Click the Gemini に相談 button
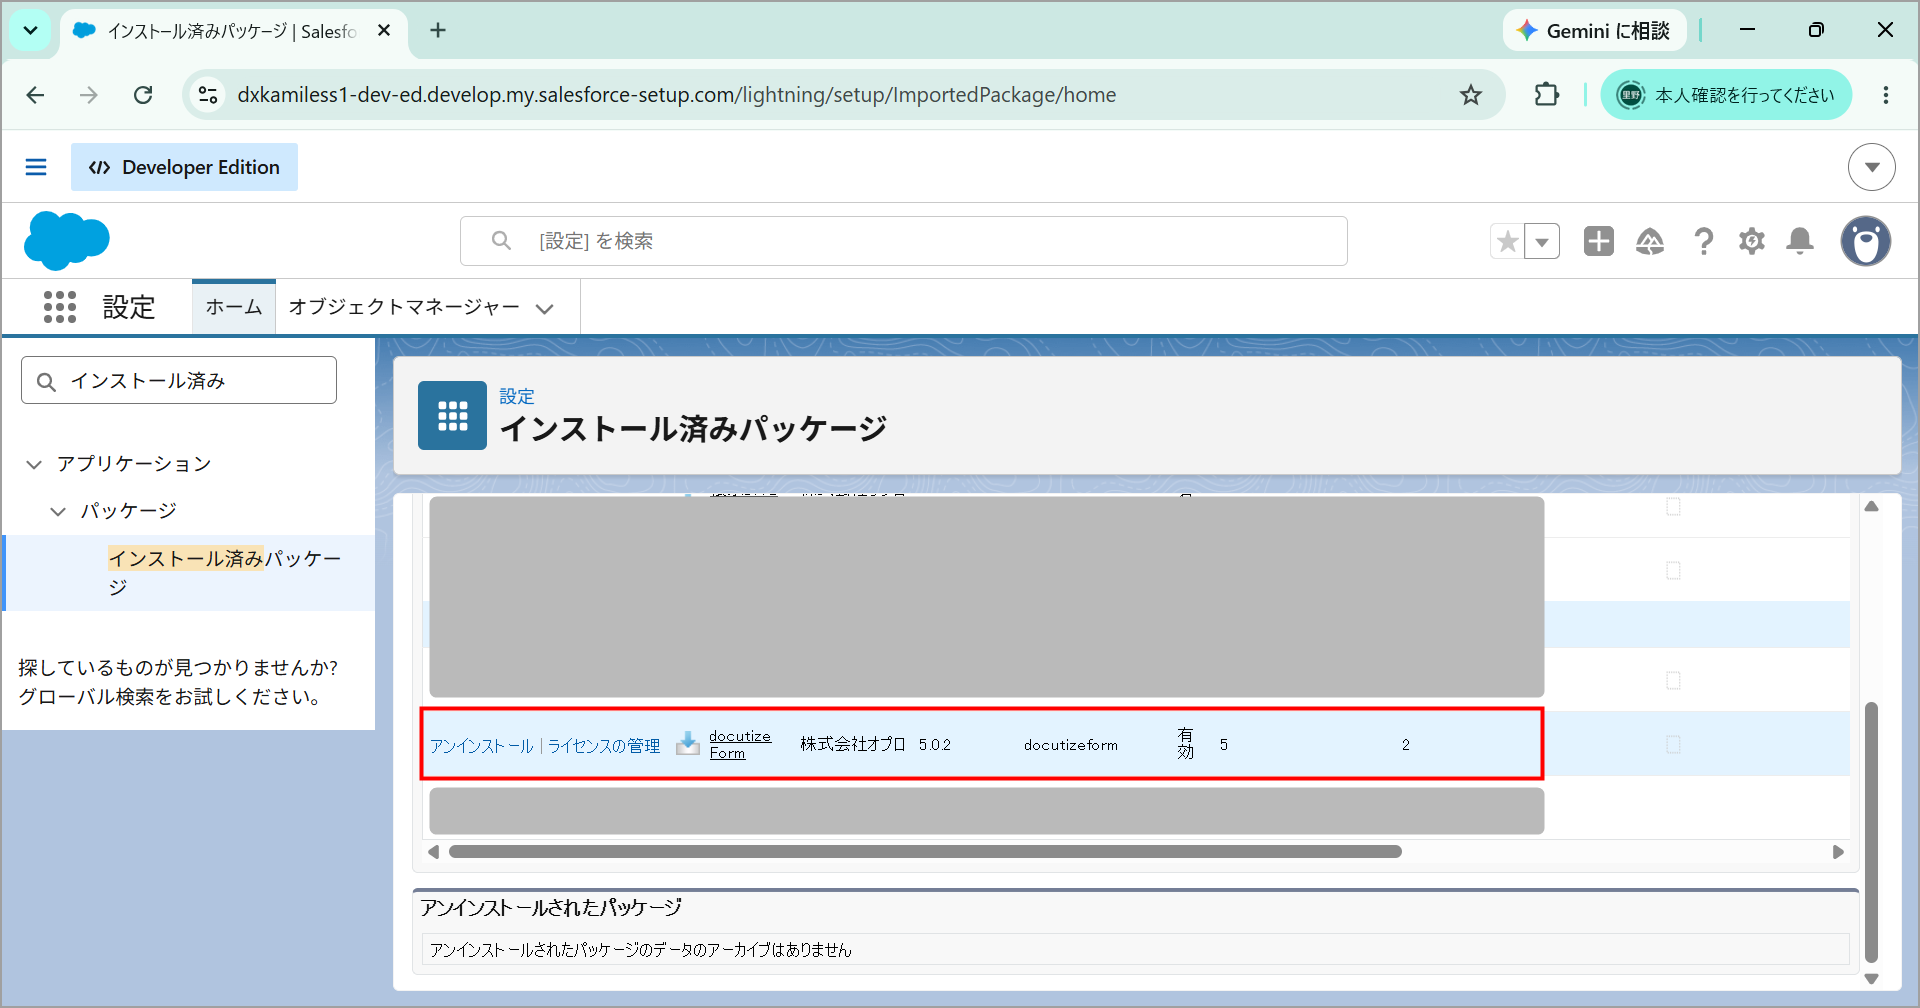 point(1594,31)
